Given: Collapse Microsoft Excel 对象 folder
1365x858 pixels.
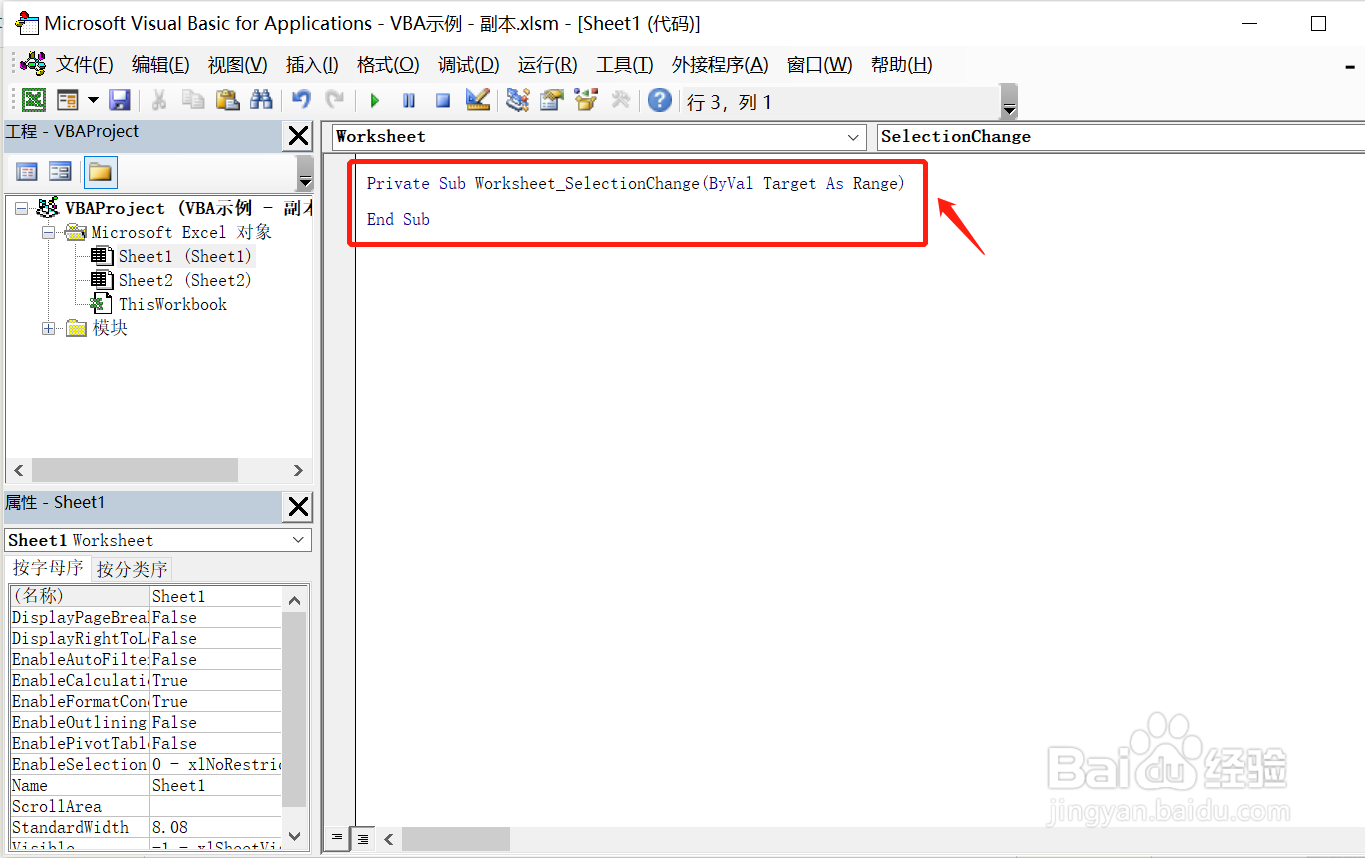Looking at the screenshot, I should (48, 232).
